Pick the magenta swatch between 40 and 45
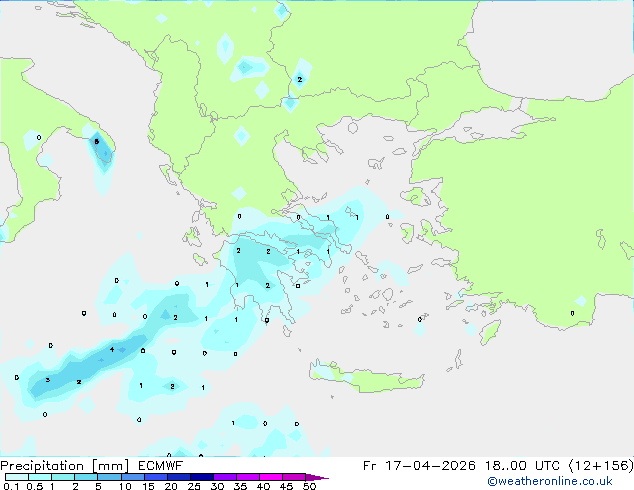 (x=271, y=477)
